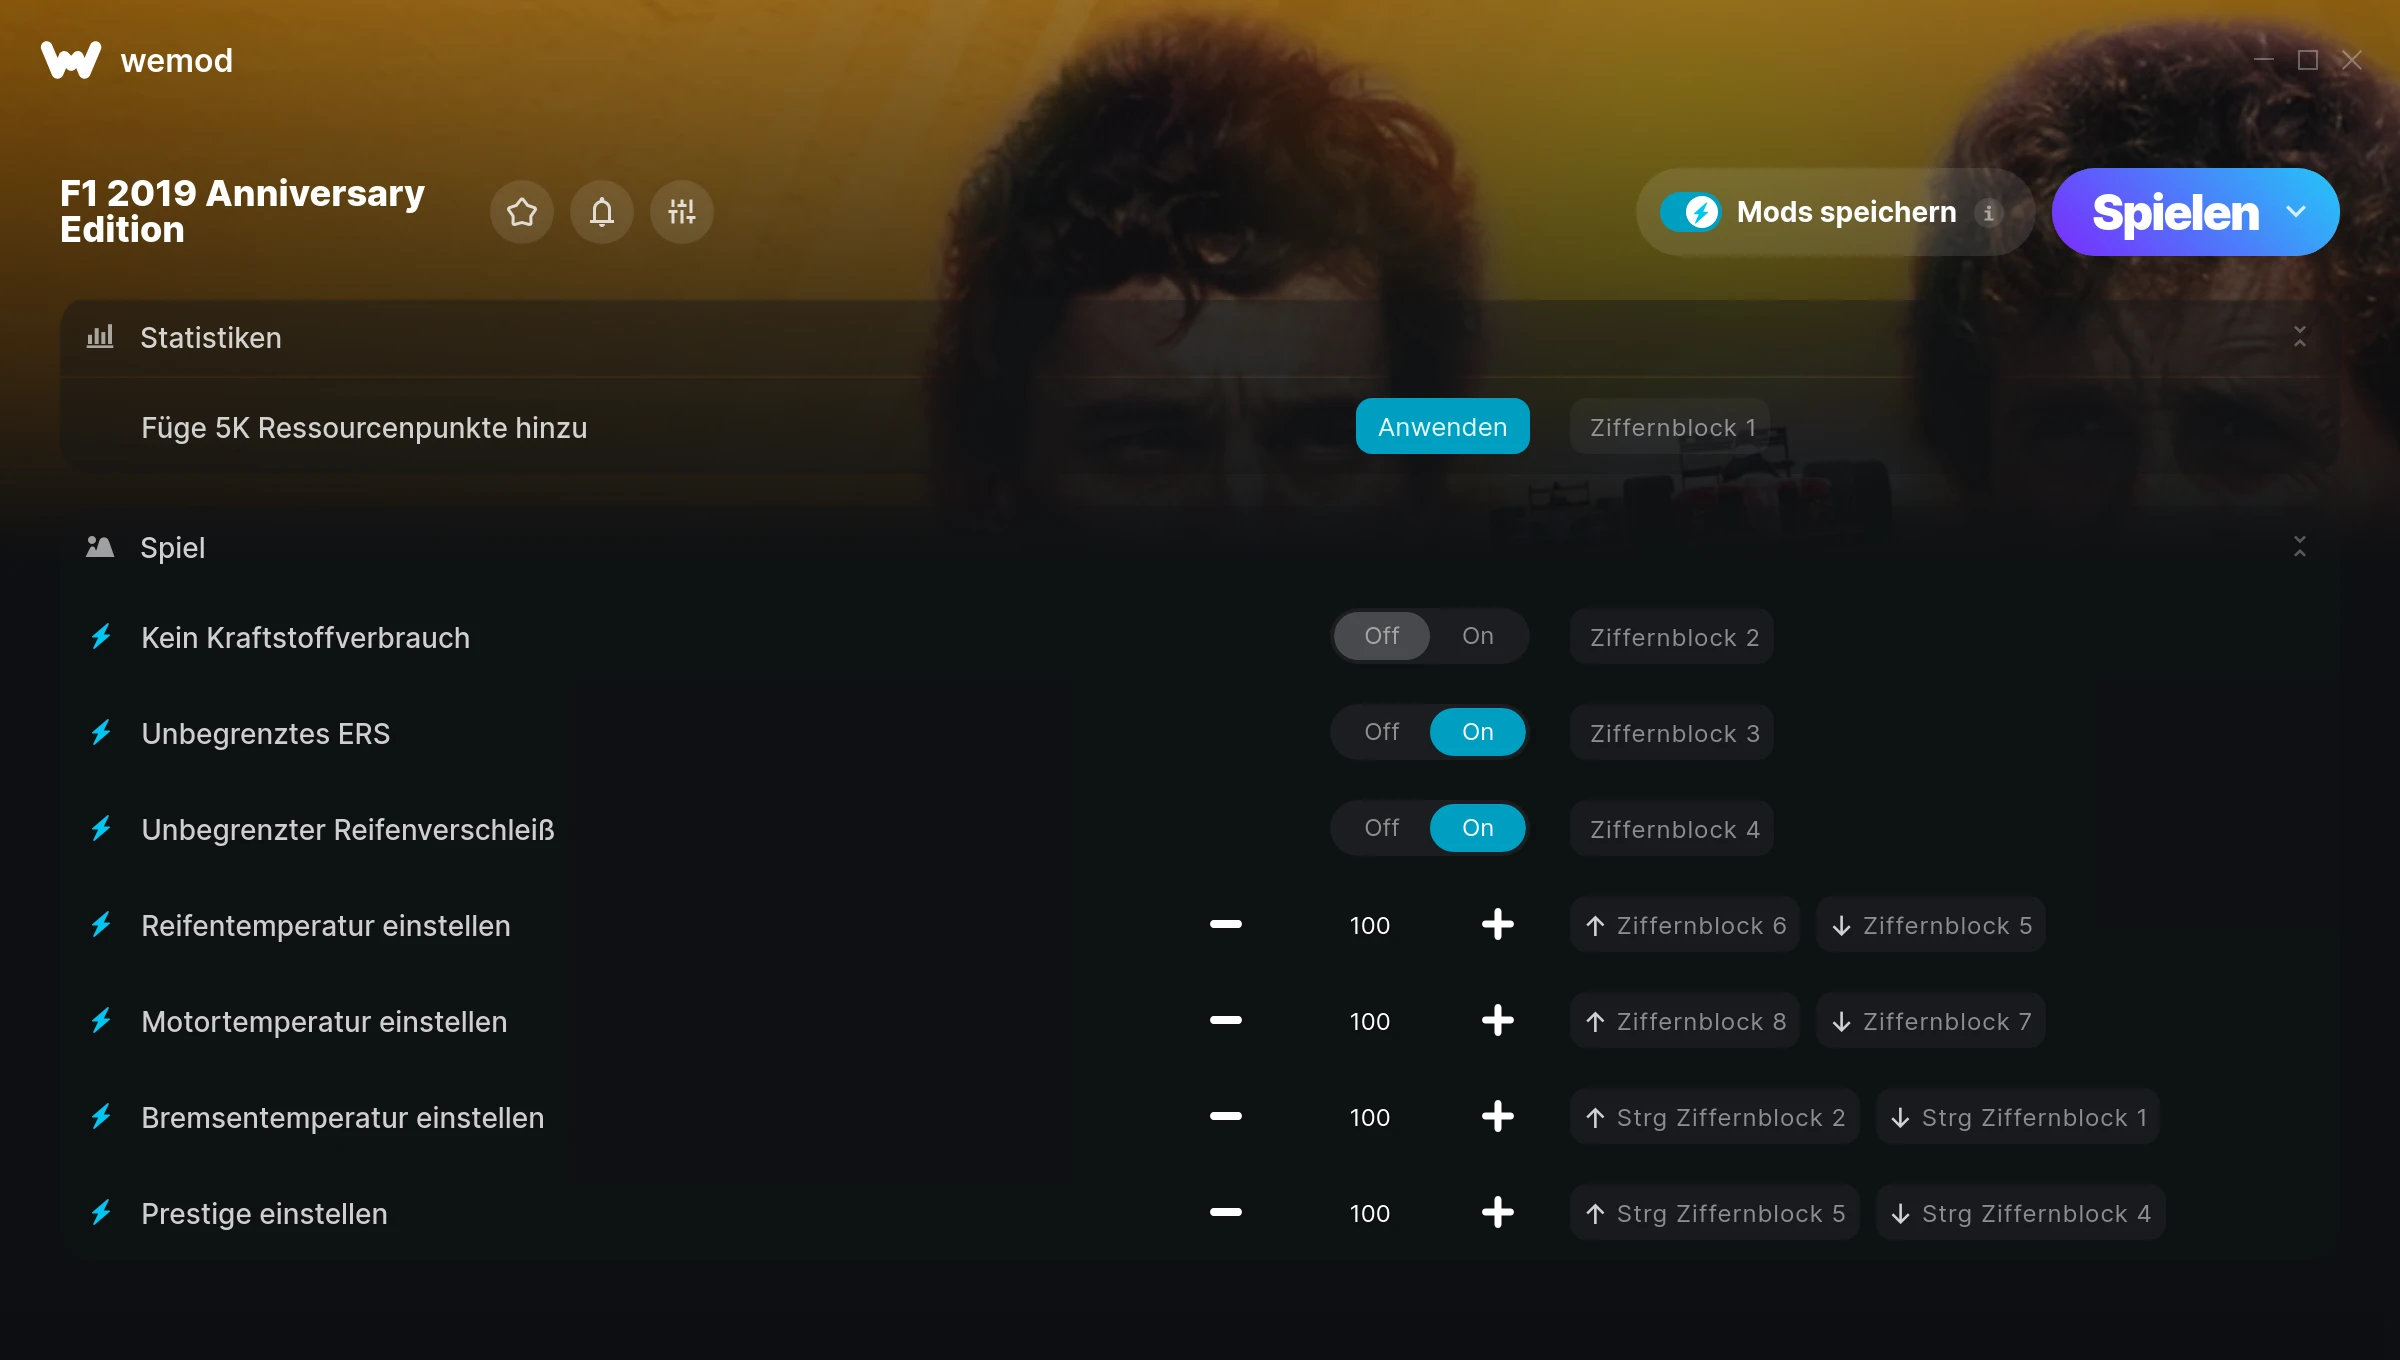Screen dimensions: 2400x1360
Task: Click the Spielen button
Action: click(2174, 212)
